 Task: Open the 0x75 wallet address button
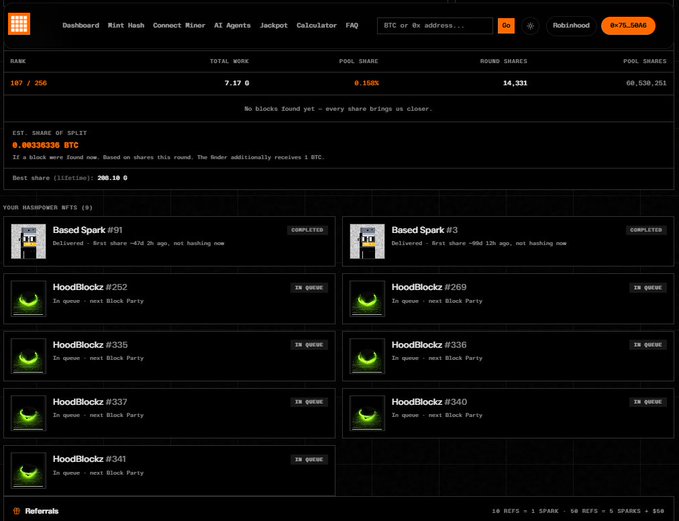click(628, 26)
